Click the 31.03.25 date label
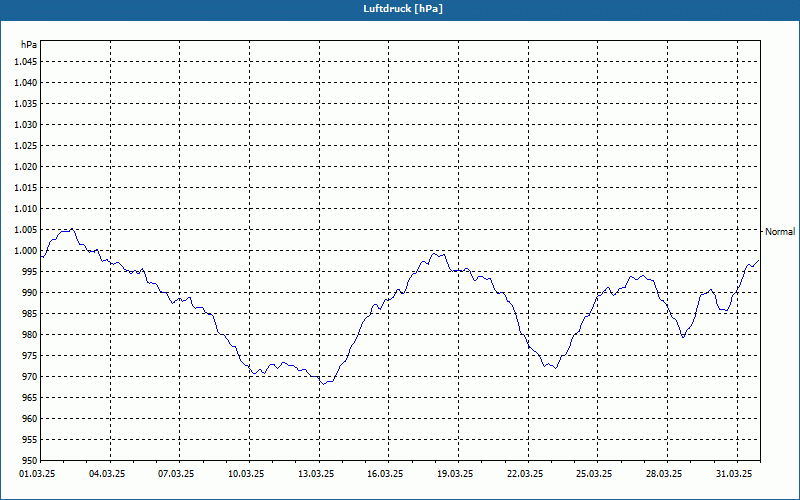800x500 pixels. click(x=734, y=474)
